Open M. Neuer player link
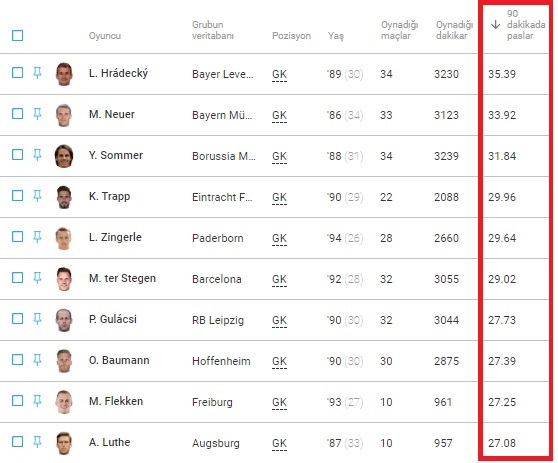The image size is (558, 463). click(x=112, y=114)
